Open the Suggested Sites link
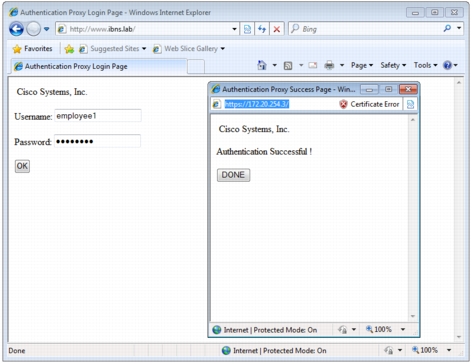This screenshot has height=364, width=473. [114, 49]
